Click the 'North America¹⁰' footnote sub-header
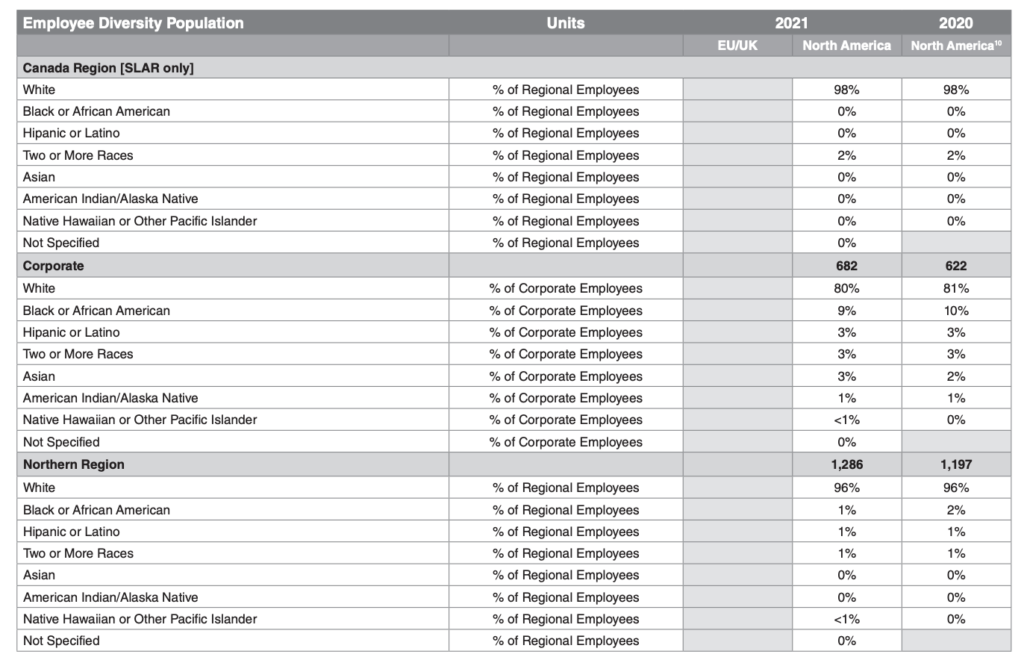This screenshot has height=663, width=1024. pyautogui.click(x=956, y=46)
